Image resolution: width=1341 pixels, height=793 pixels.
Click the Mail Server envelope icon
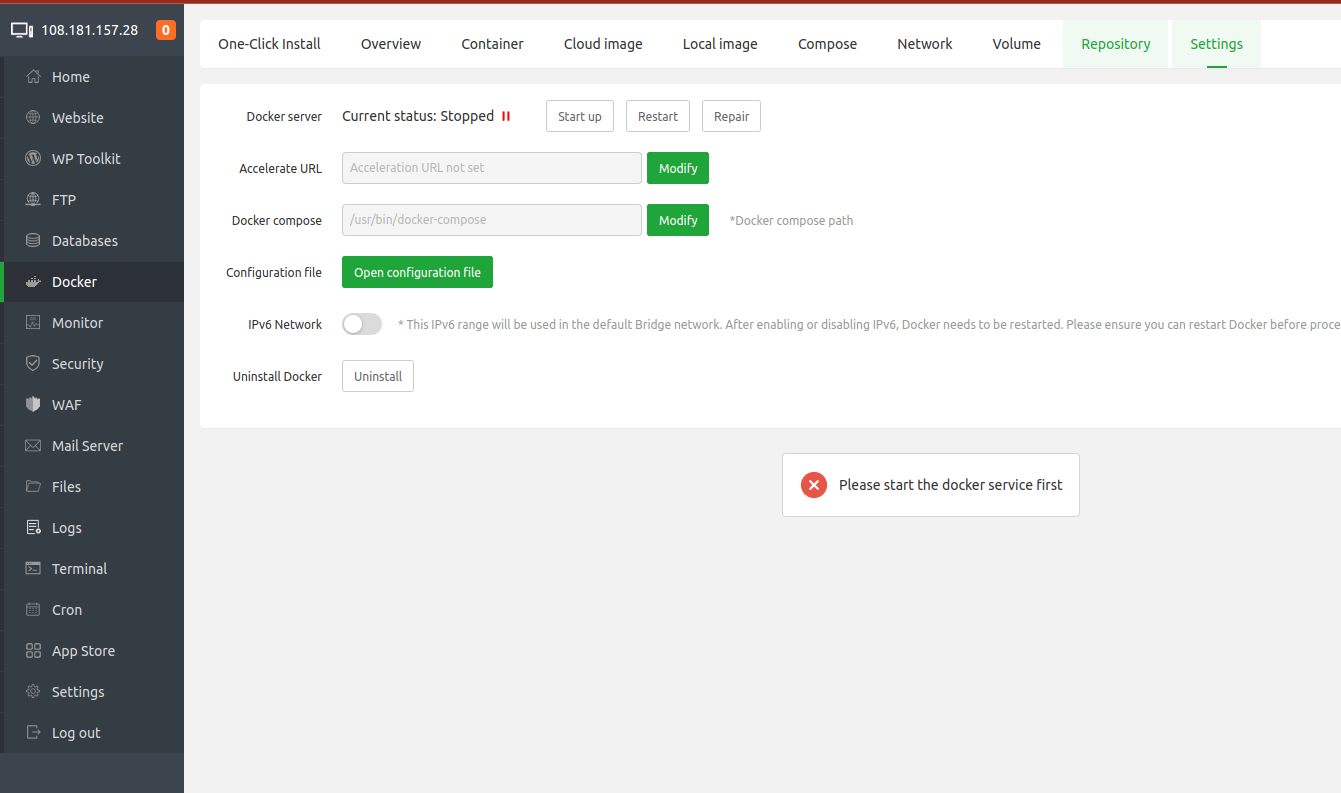[x=33, y=446]
